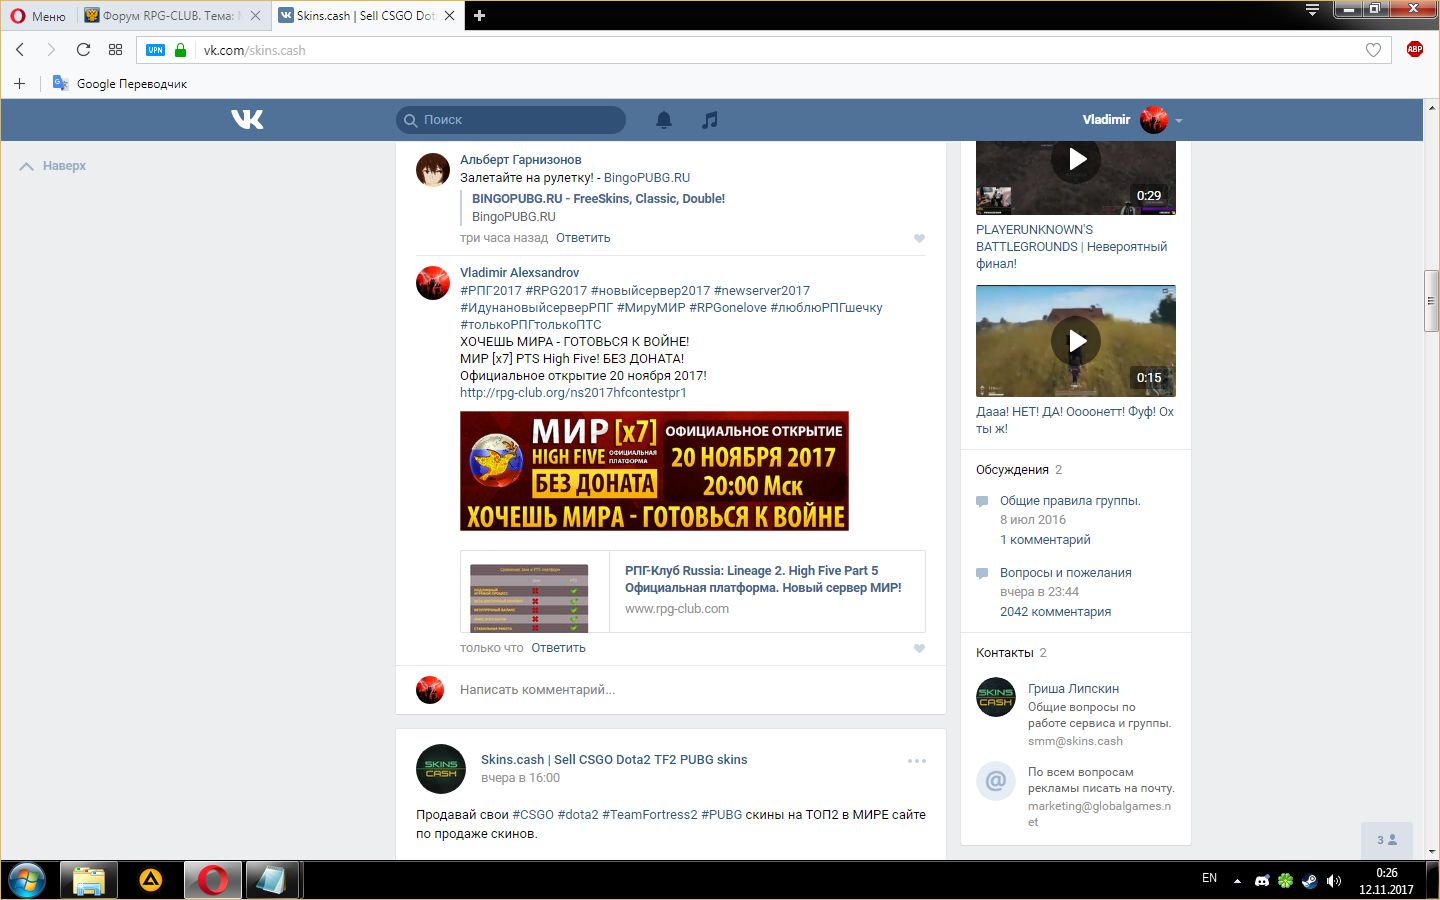1440x900 pixels.
Task: Open Невероятный финал video title
Action: coord(1071,247)
